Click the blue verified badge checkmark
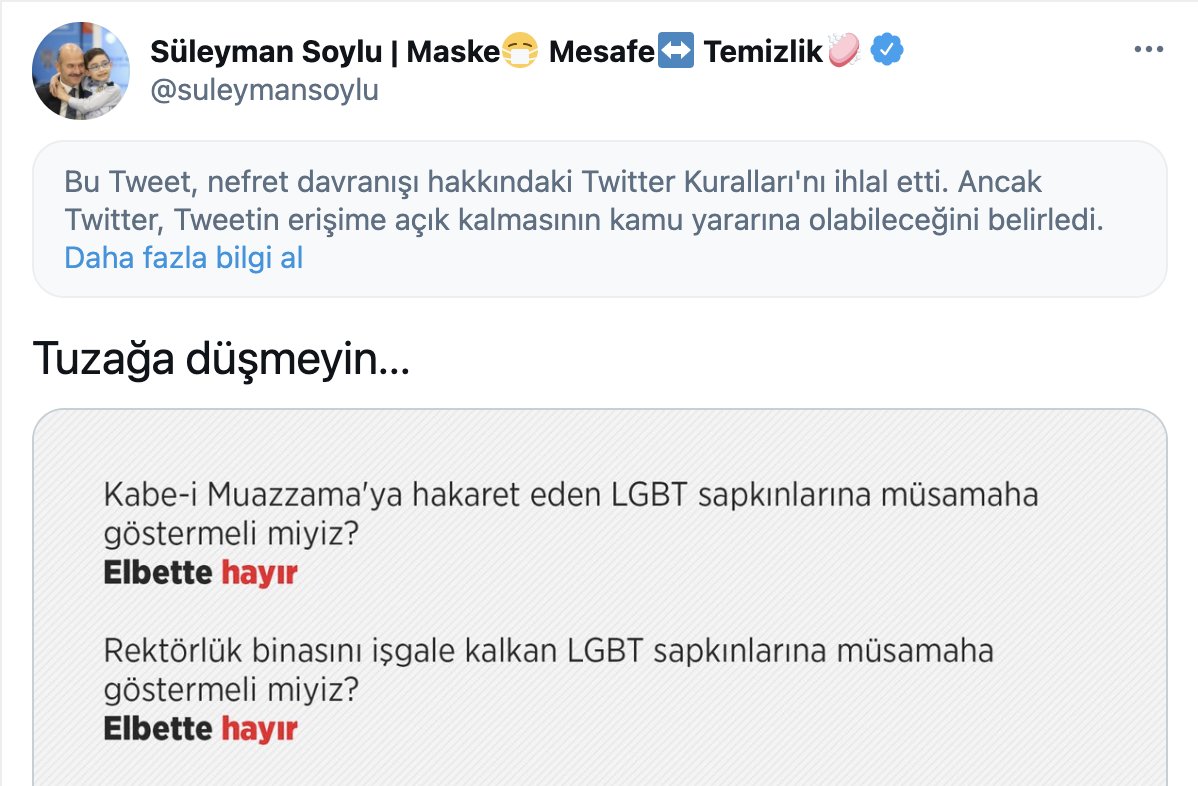 coord(886,50)
